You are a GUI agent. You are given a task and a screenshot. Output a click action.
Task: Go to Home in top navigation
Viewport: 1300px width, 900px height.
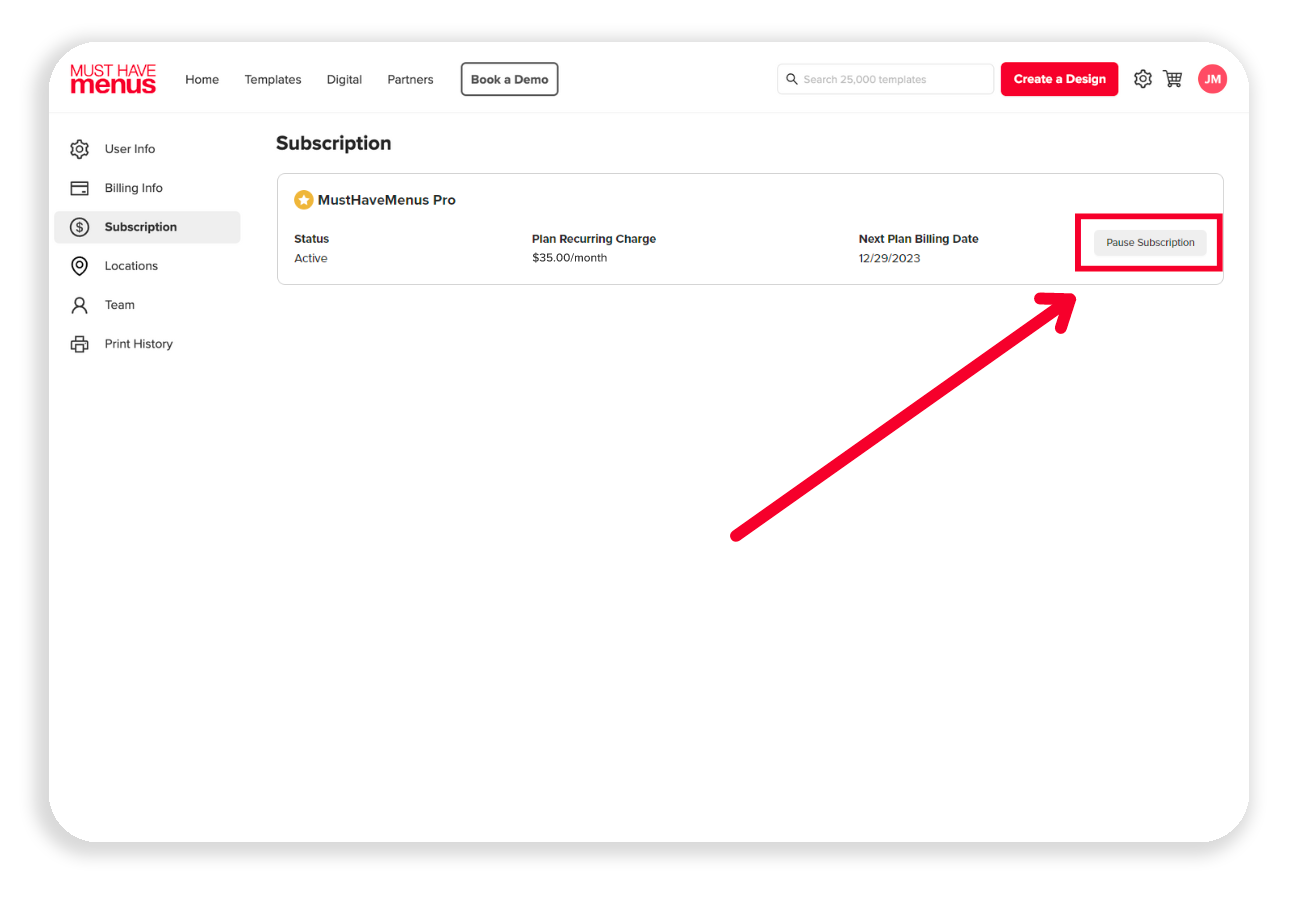pyautogui.click(x=202, y=80)
